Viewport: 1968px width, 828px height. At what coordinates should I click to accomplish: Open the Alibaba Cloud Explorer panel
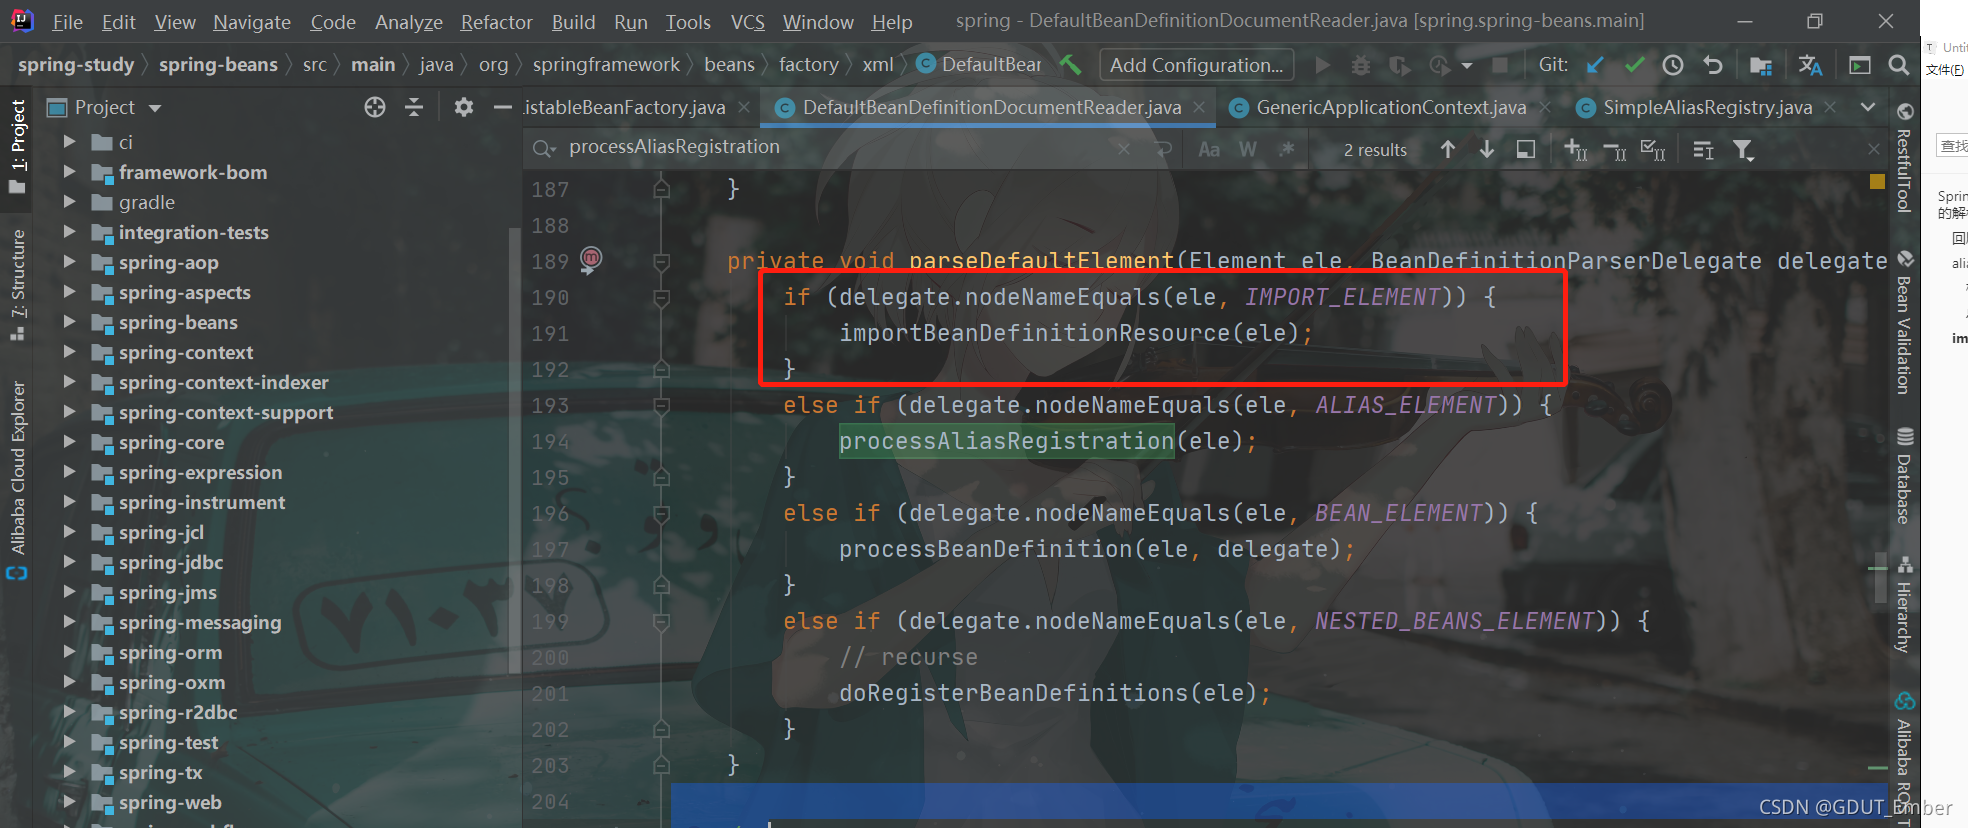[17, 480]
